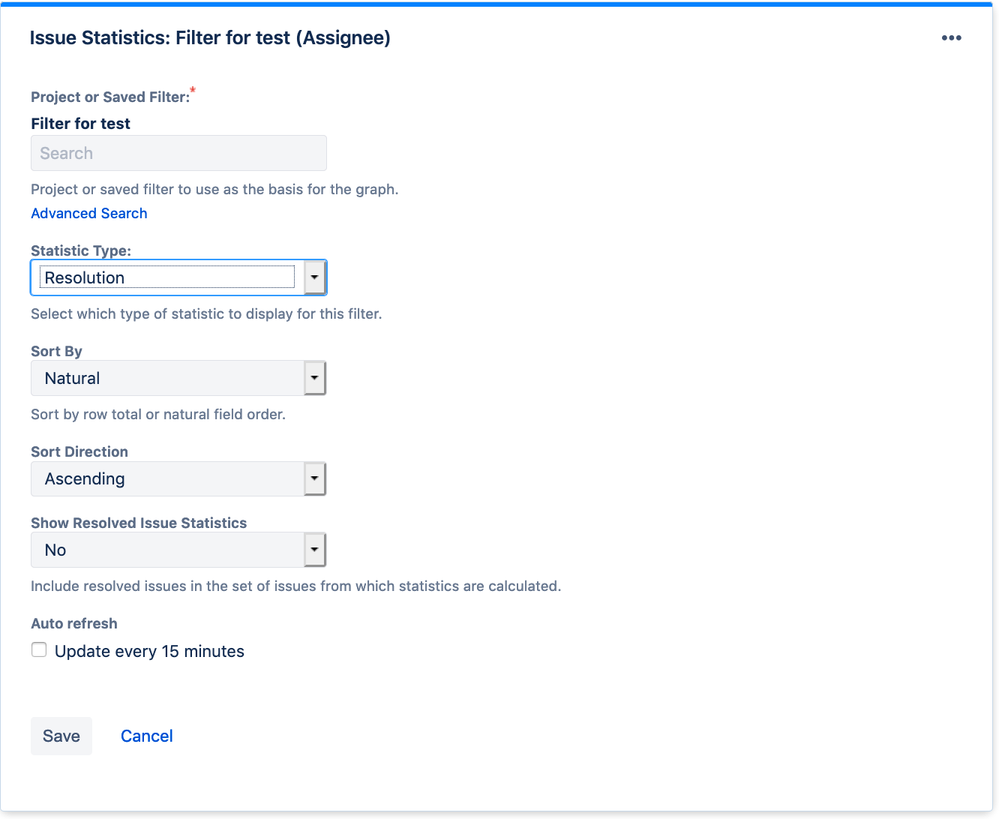This screenshot has width=999, height=819.
Task: Open the gadget more options menu
Action: (x=951, y=38)
